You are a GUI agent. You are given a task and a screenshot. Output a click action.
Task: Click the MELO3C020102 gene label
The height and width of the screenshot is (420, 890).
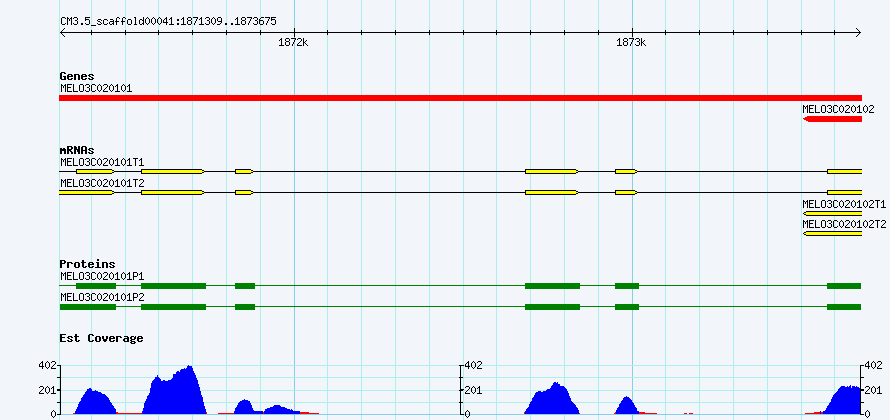(838, 109)
